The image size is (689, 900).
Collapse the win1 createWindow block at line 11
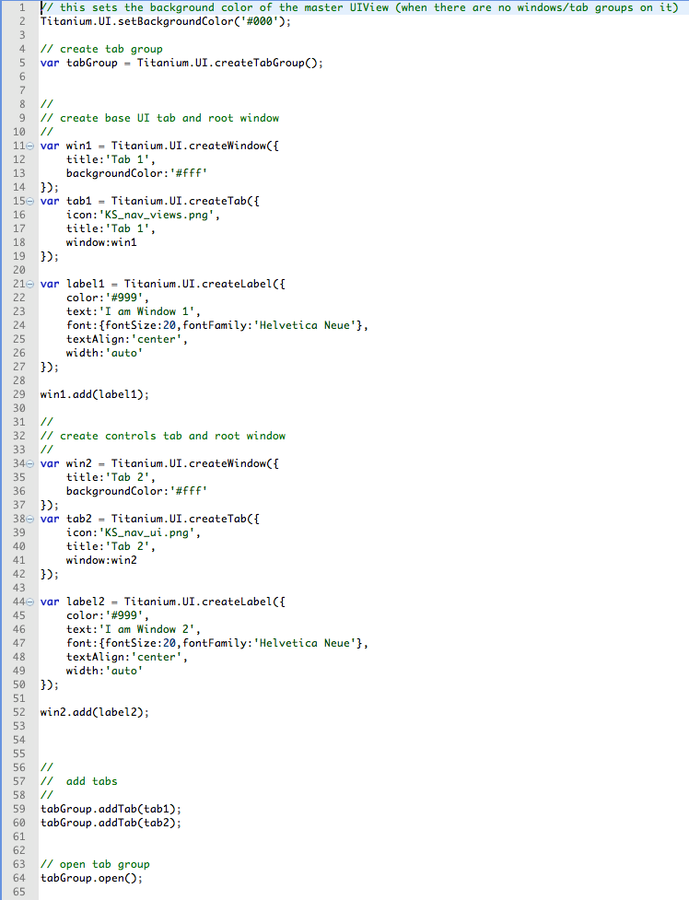30,146
